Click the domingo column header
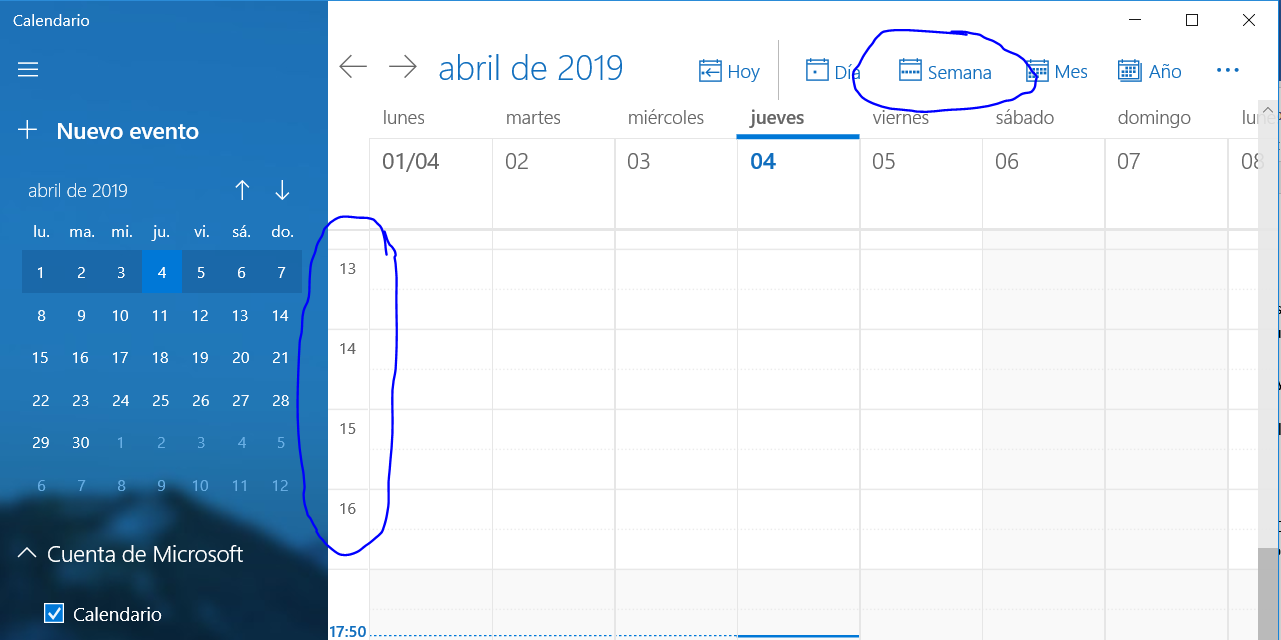The image size is (1281, 640). (x=1154, y=118)
